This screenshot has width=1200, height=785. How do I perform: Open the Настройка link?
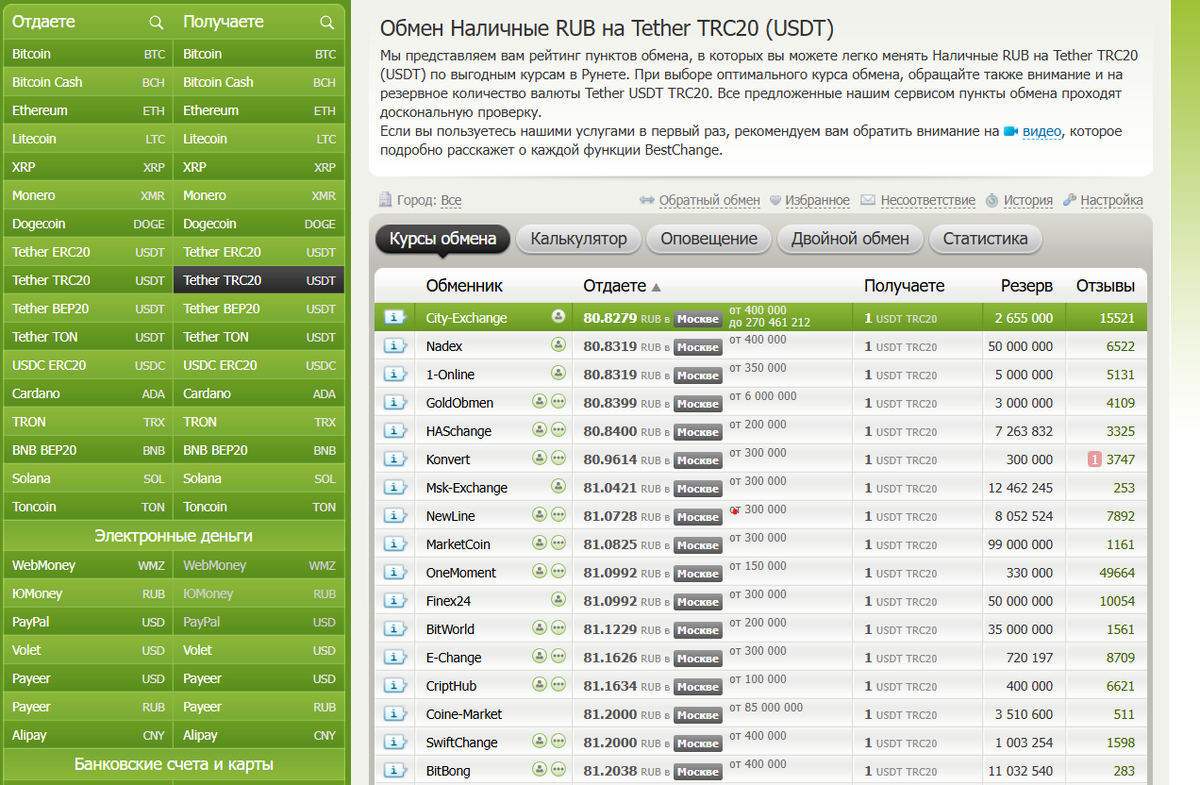[x=1112, y=200]
